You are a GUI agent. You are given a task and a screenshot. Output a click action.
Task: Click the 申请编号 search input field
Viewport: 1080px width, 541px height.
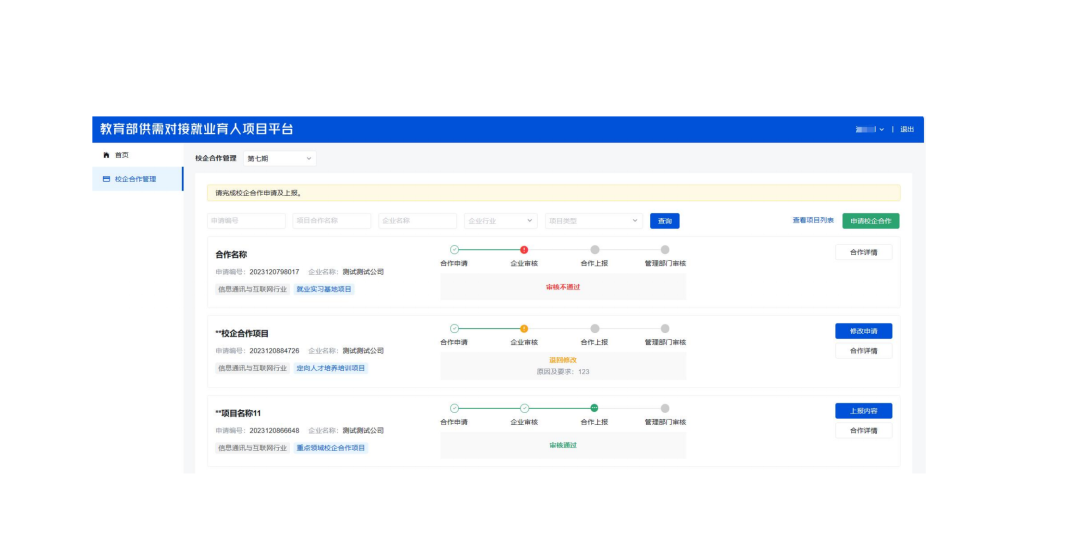point(246,221)
